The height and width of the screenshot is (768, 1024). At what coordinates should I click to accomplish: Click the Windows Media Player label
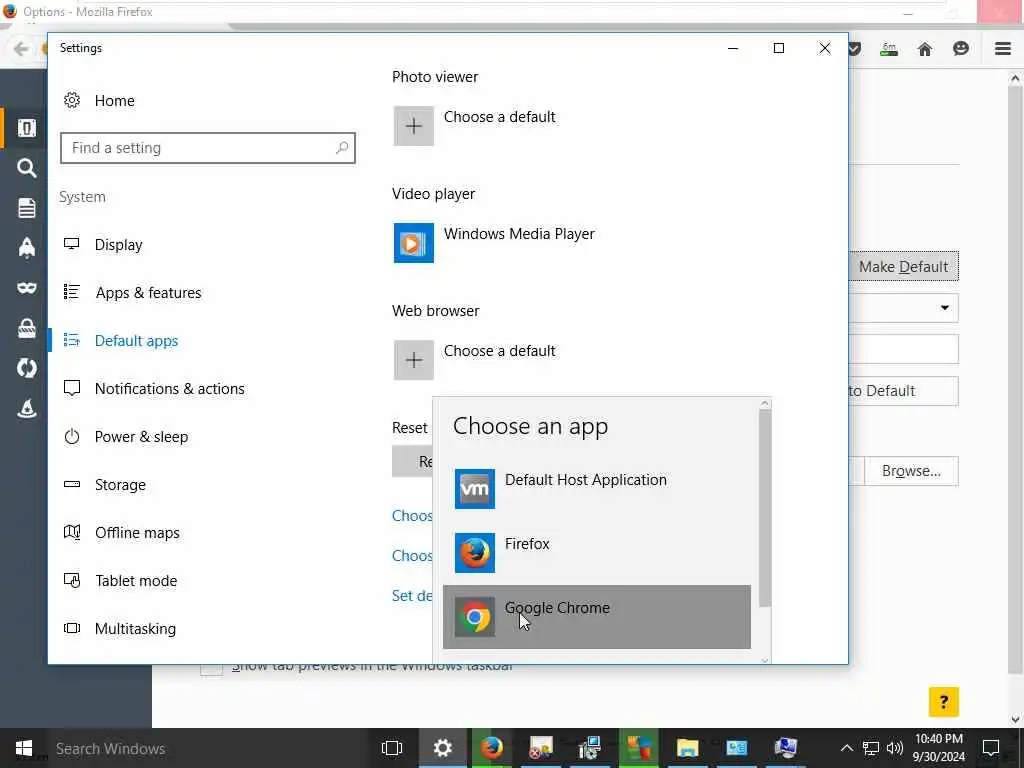(x=519, y=234)
